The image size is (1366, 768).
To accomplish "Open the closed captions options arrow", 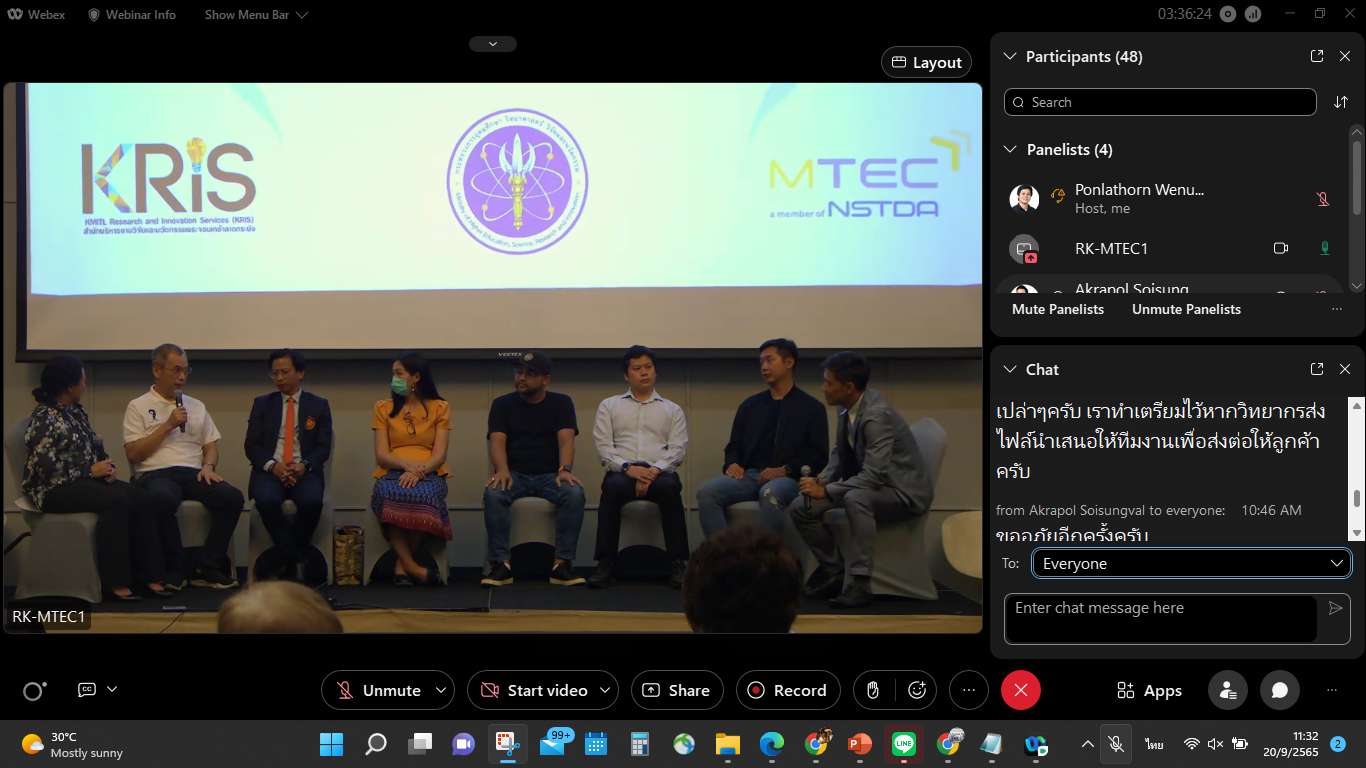I will 112,689.
